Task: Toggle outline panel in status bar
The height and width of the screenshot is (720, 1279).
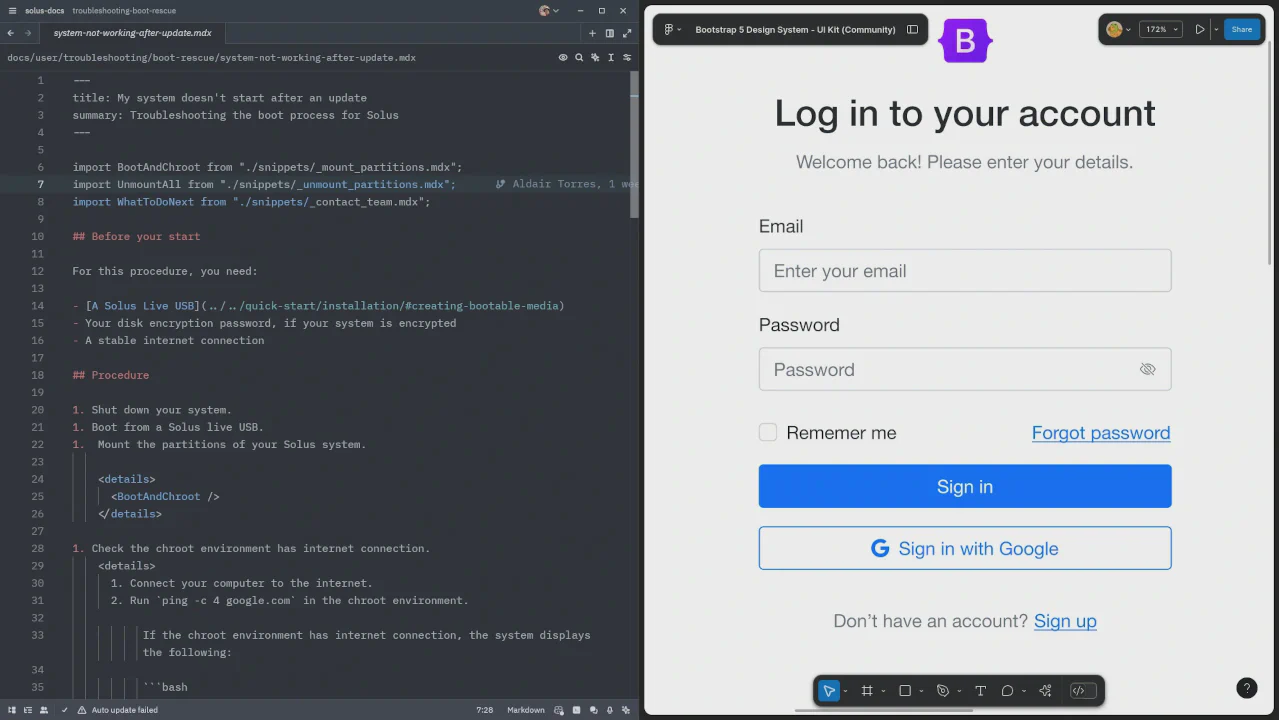Action: coord(28,710)
